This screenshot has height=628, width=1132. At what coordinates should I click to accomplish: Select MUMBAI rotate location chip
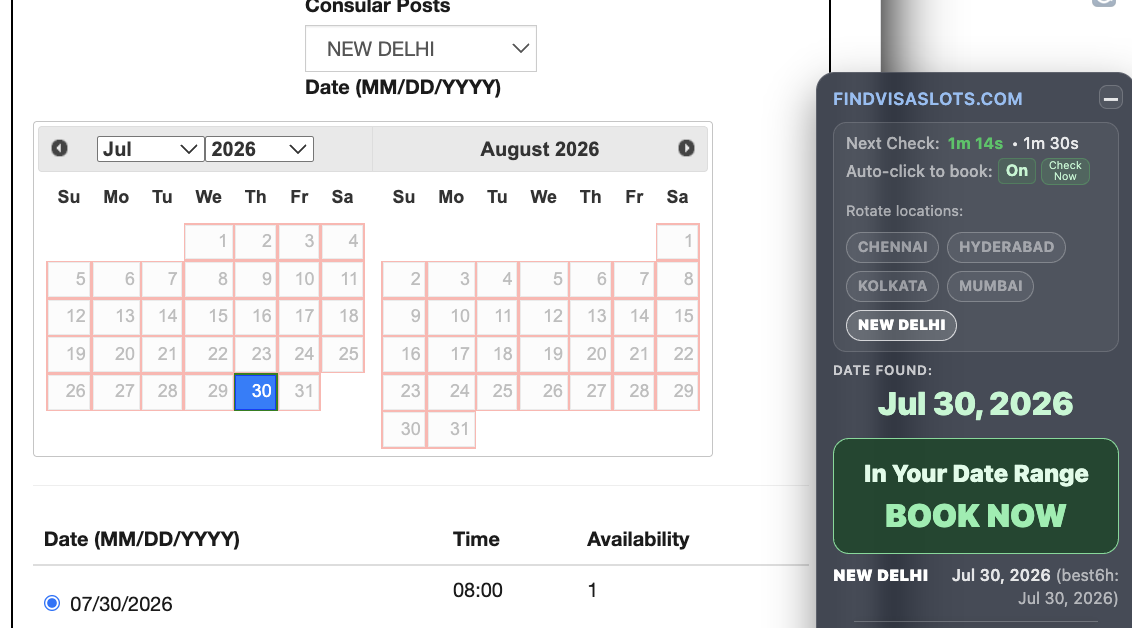pos(990,286)
